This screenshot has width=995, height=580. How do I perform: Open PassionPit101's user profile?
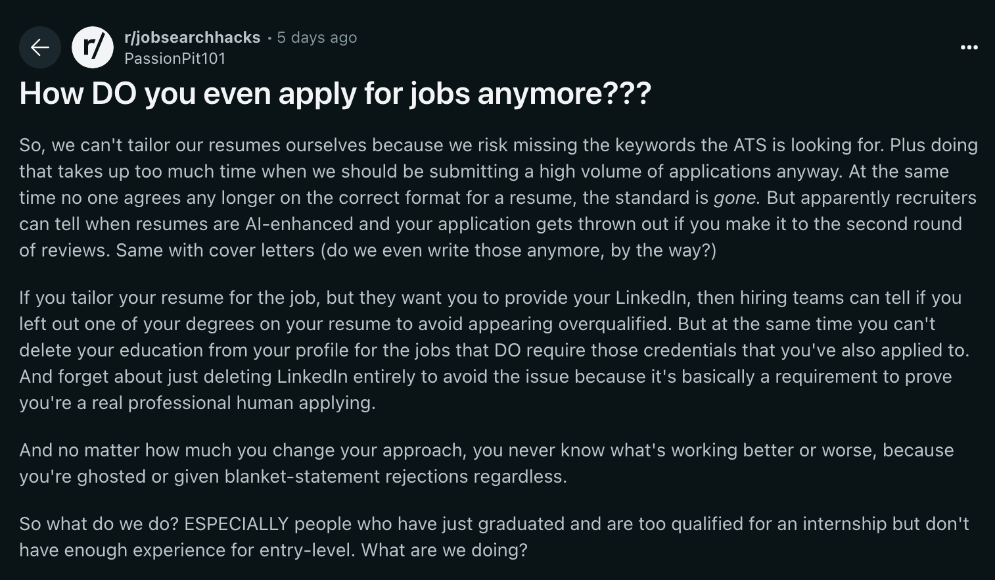click(x=175, y=58)
